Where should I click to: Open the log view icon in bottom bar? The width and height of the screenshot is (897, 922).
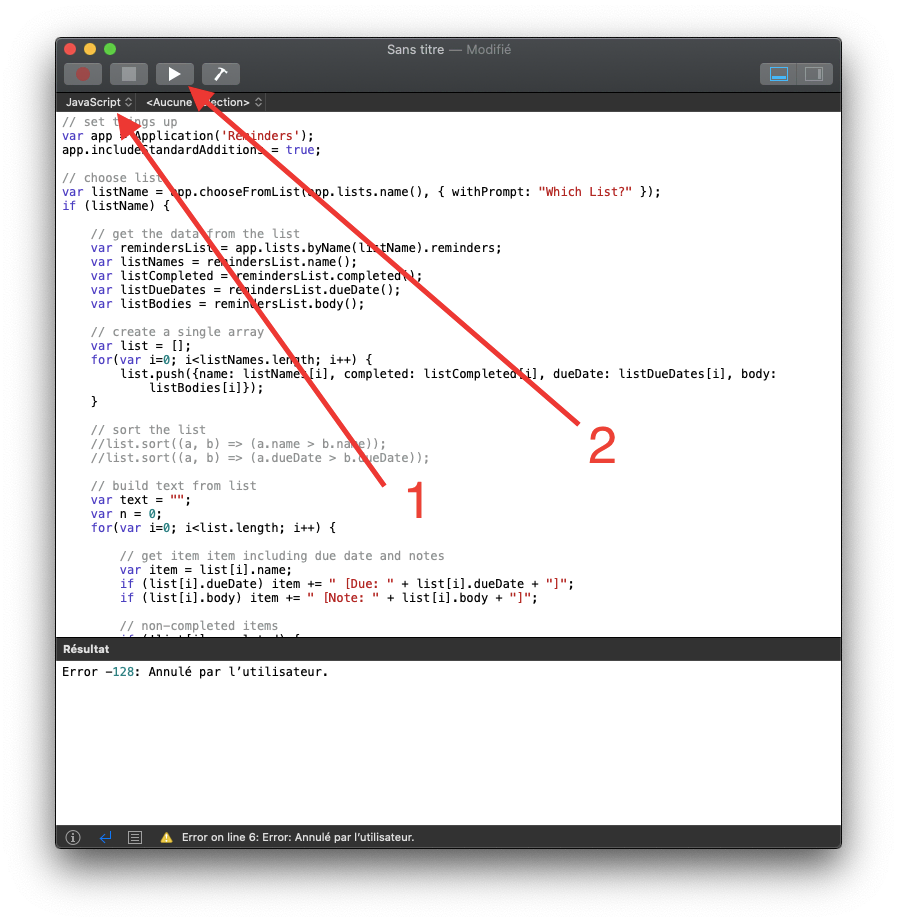[x=136, y=837]
